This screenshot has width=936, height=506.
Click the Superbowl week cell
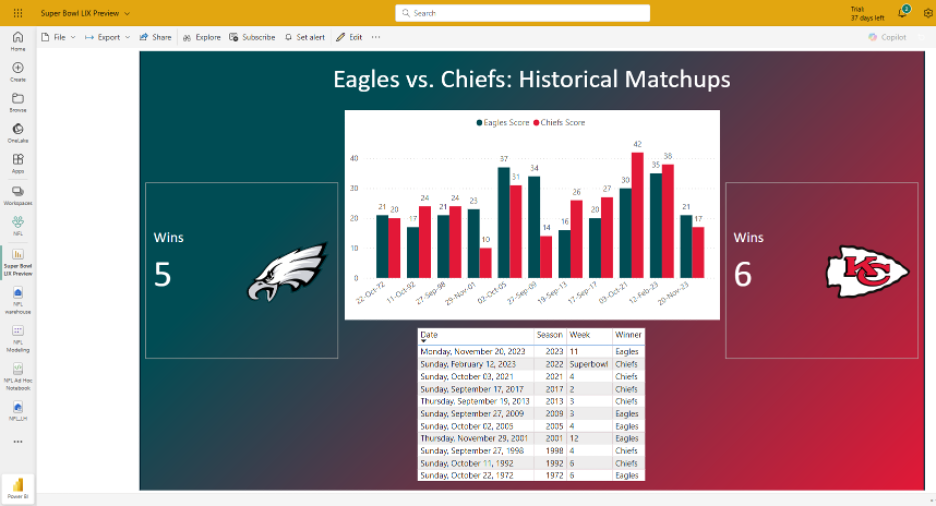coord(589,364)
